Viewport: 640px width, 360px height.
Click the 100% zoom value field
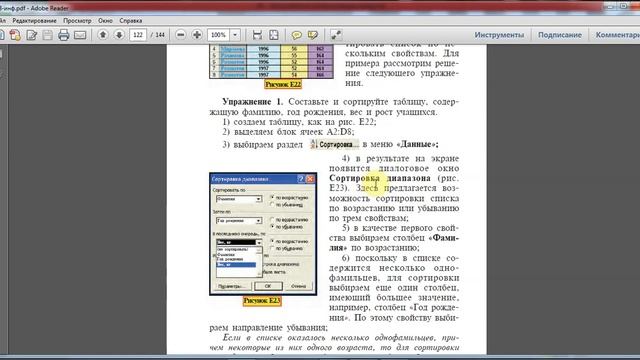(218, 35)
